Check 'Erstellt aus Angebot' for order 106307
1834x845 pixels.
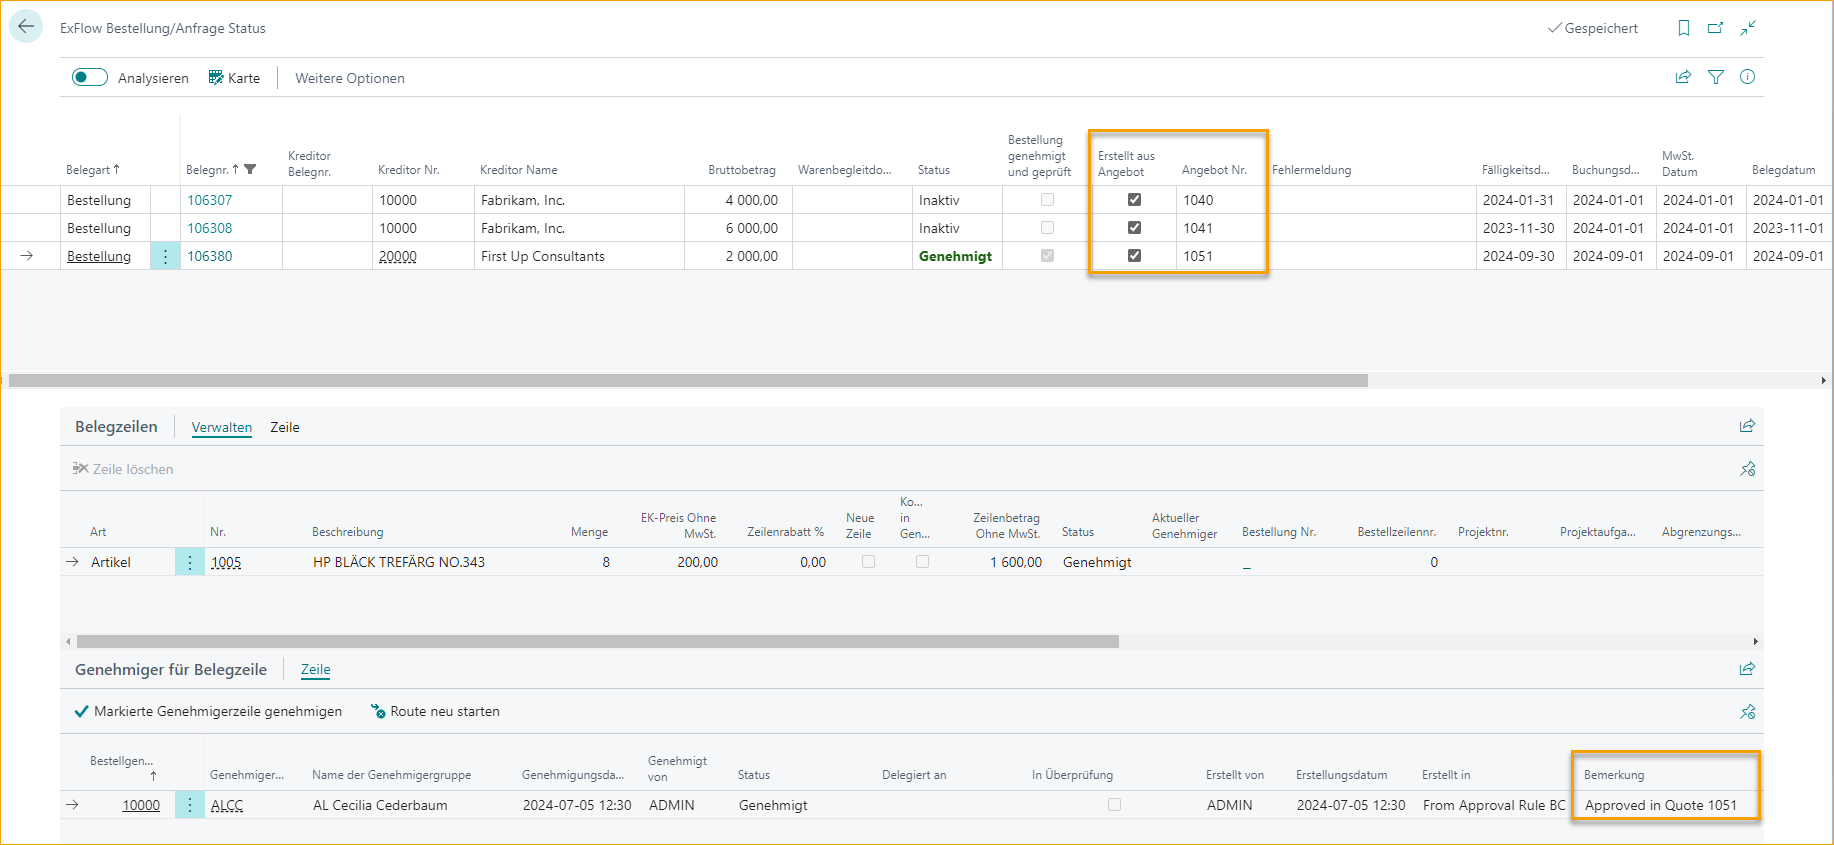pos(1134,200)
